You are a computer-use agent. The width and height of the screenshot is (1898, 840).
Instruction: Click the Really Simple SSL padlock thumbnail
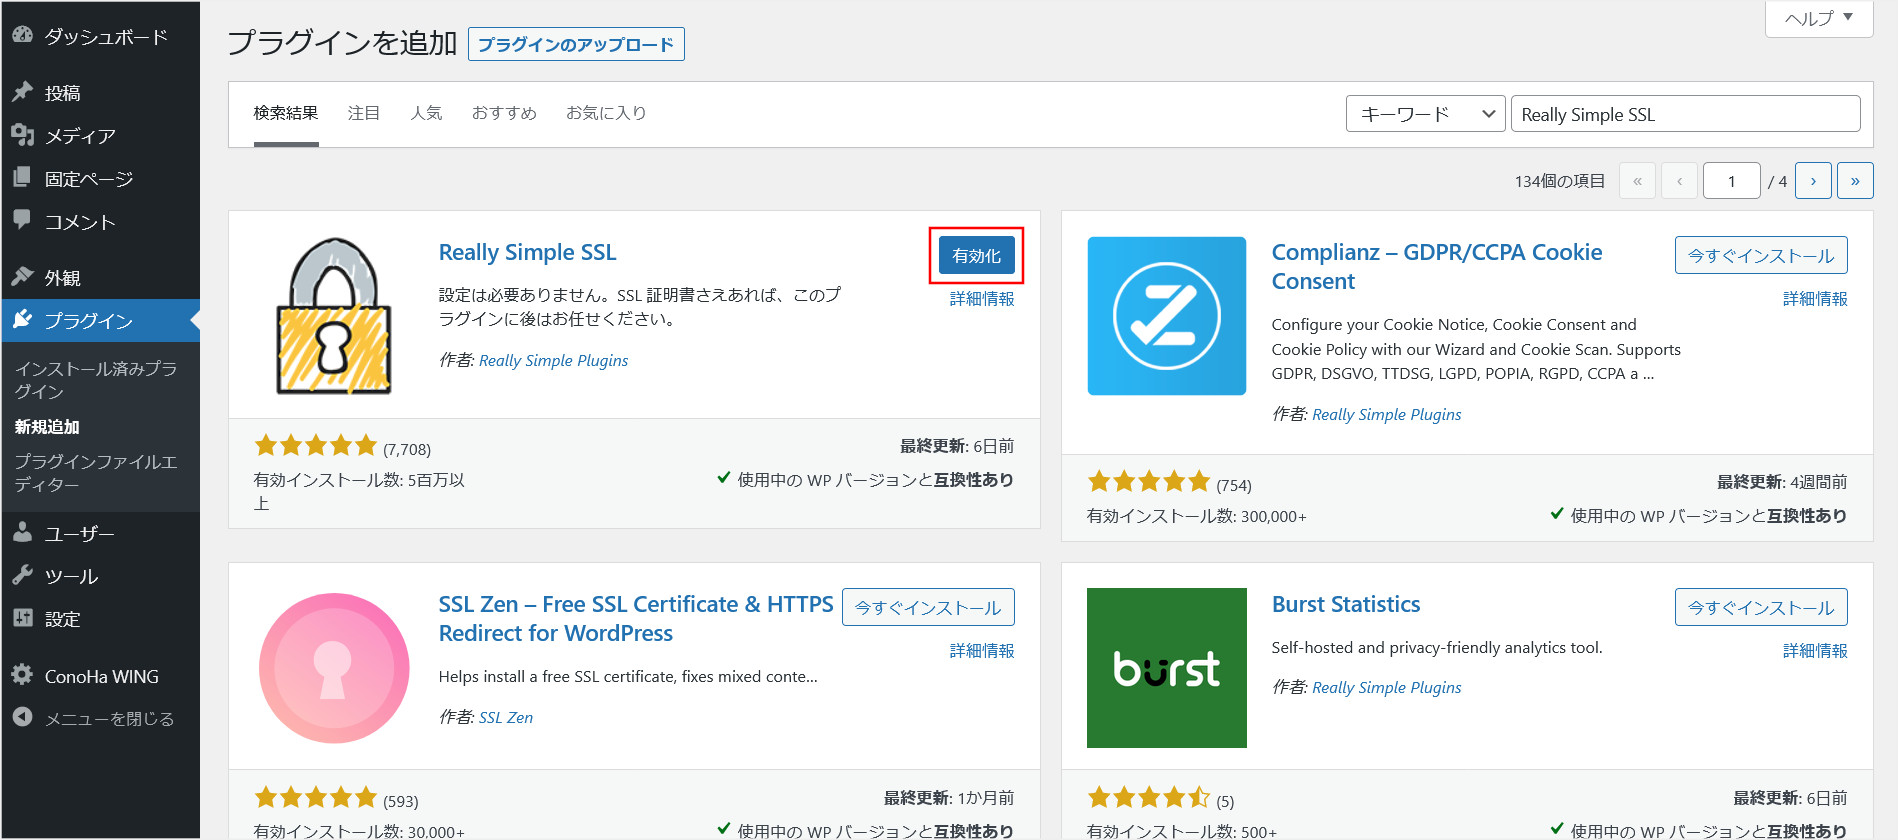pyautogui.click(x=334, y=316)
